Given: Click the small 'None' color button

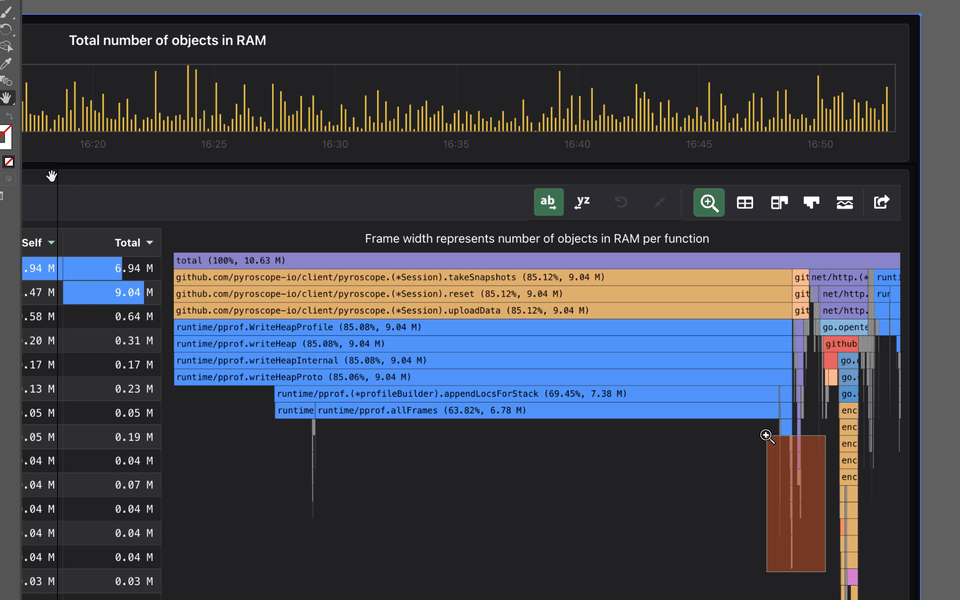Looking at the screenshot, I should click(9, 162).
